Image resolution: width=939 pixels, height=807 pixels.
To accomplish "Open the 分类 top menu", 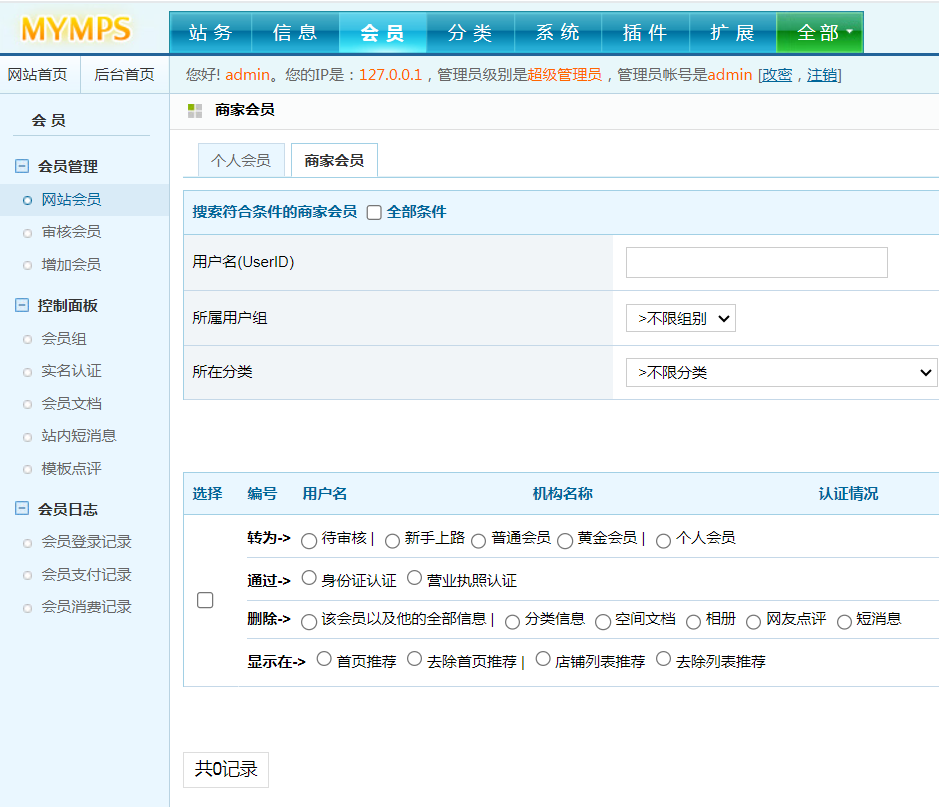I will pyautogui.click(x=470, y=32).
